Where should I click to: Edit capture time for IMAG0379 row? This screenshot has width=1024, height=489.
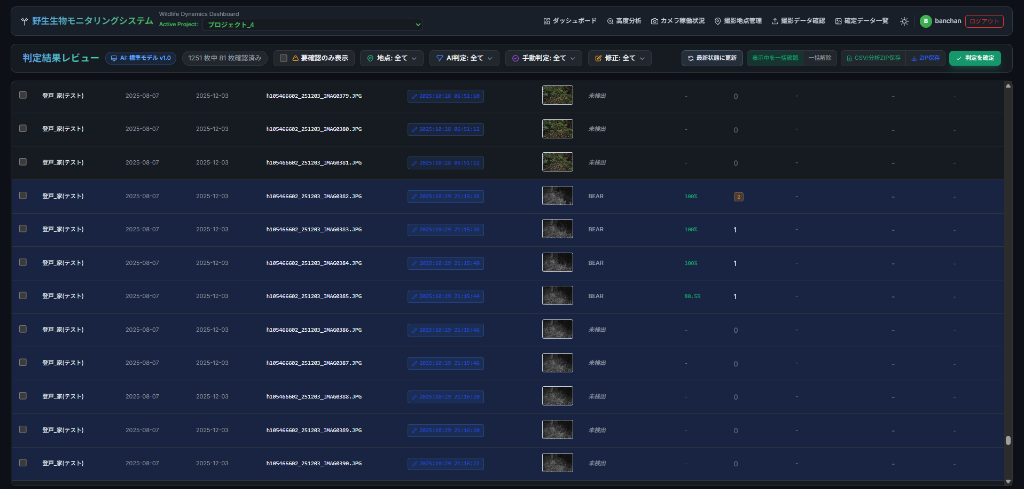pos(445,96)
